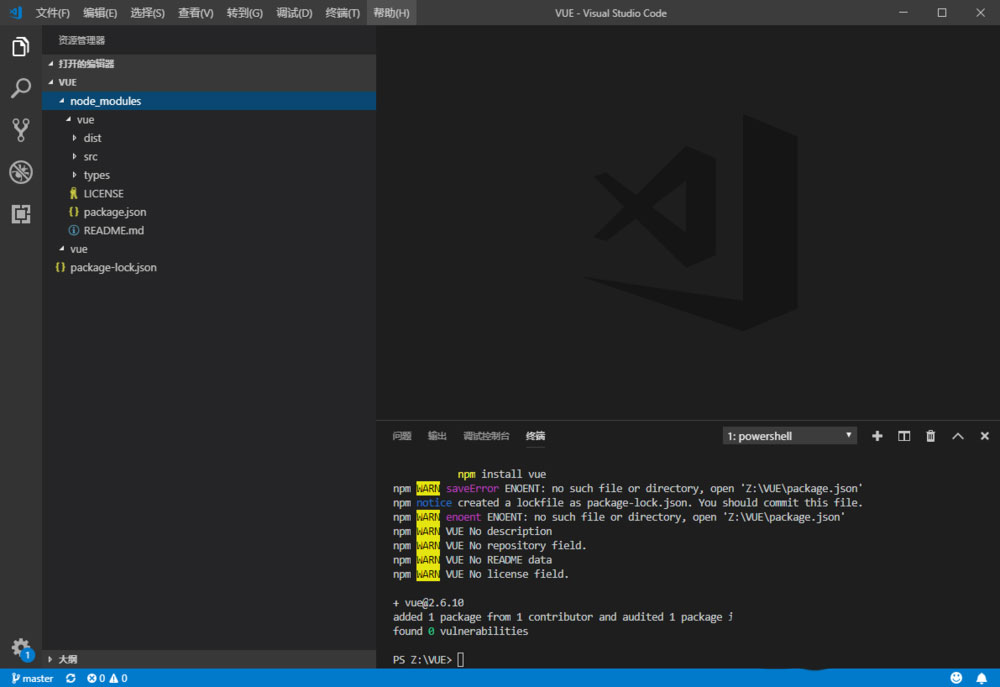
Task: Open the 帮助 menu
Action: [x=391, y=13]
